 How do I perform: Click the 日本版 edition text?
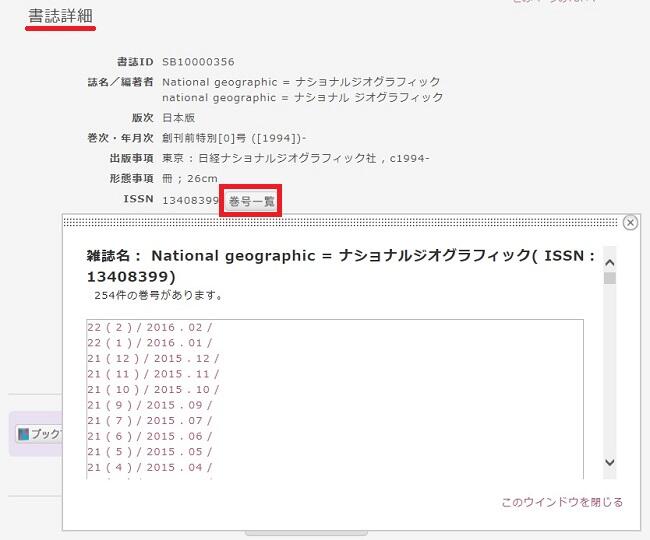(178, 118)
